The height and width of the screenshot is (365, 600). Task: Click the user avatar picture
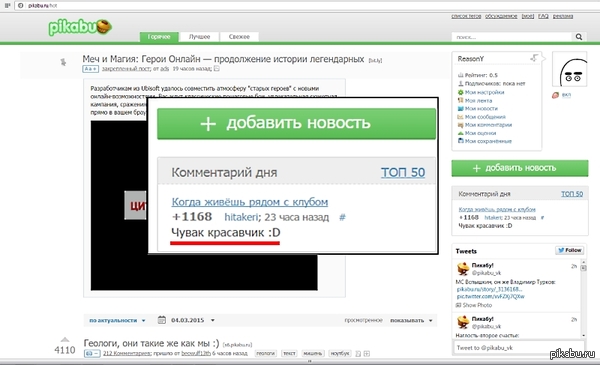569,69
